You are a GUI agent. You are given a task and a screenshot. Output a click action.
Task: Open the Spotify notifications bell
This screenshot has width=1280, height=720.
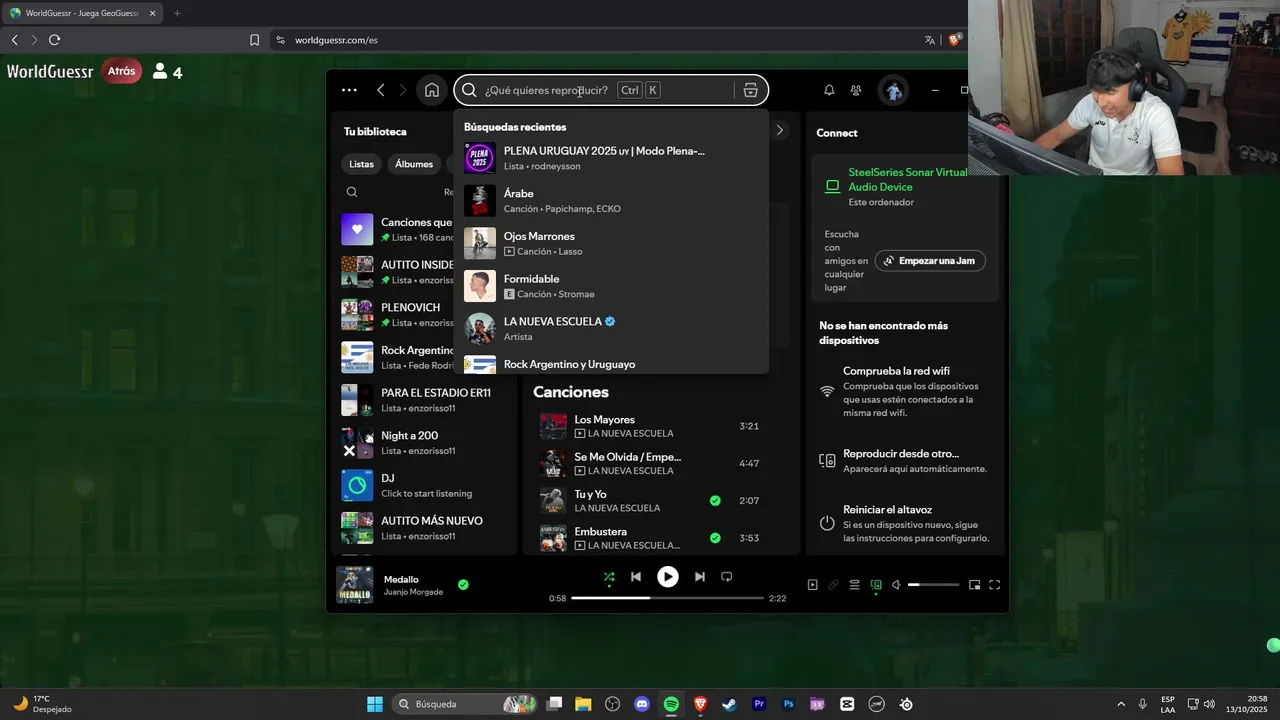coord(829,90)
